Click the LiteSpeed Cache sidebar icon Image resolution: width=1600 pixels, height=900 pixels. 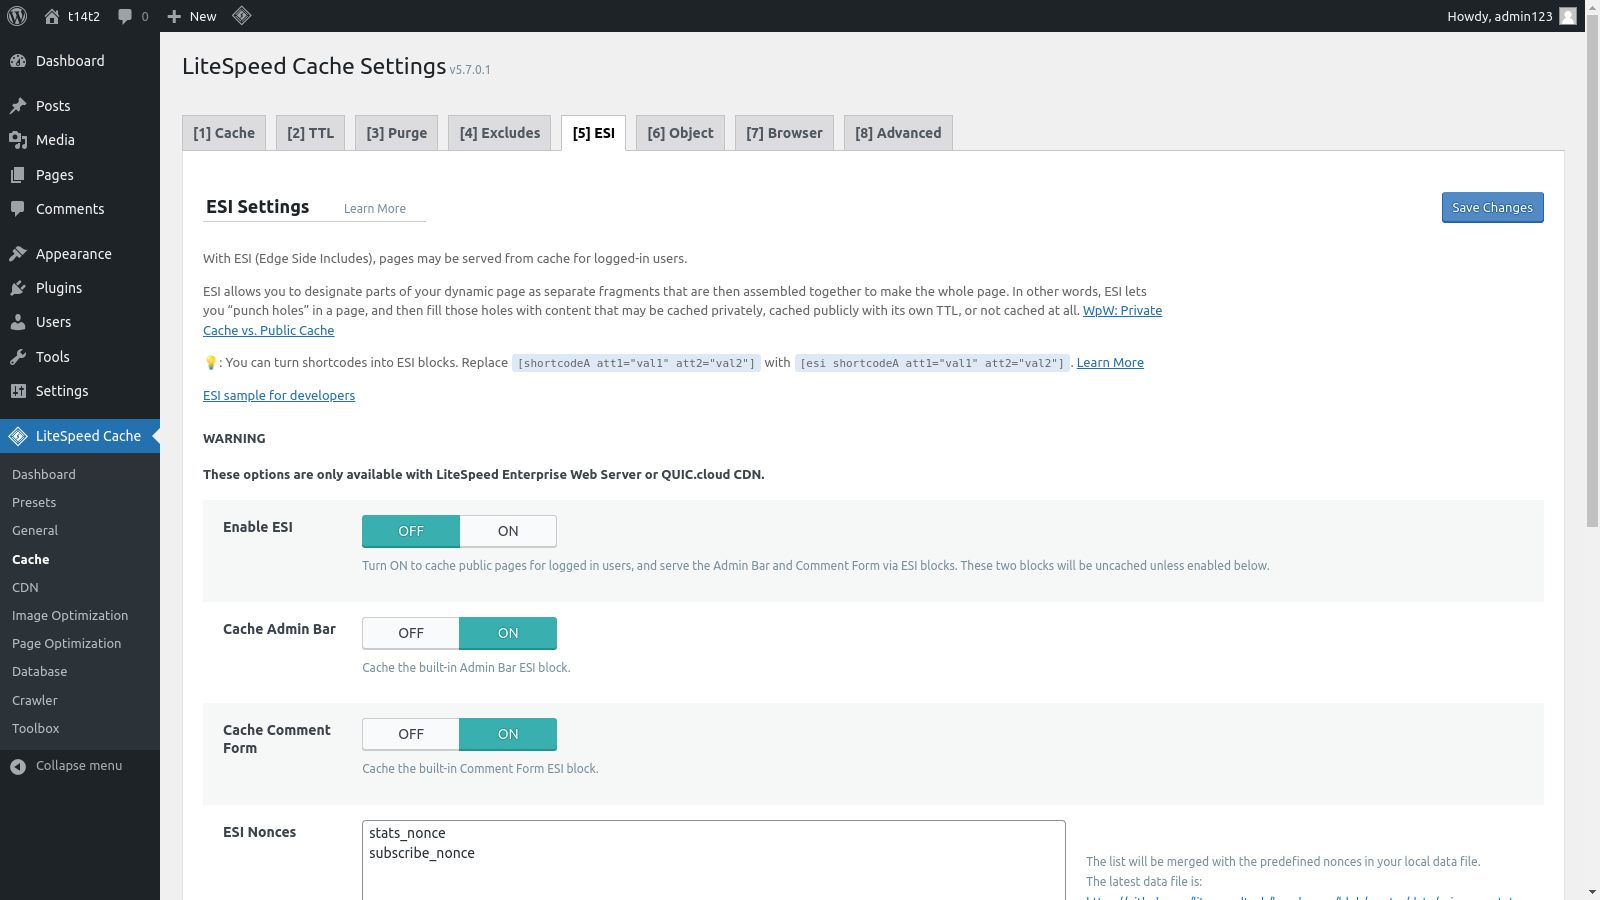[18, 436]
